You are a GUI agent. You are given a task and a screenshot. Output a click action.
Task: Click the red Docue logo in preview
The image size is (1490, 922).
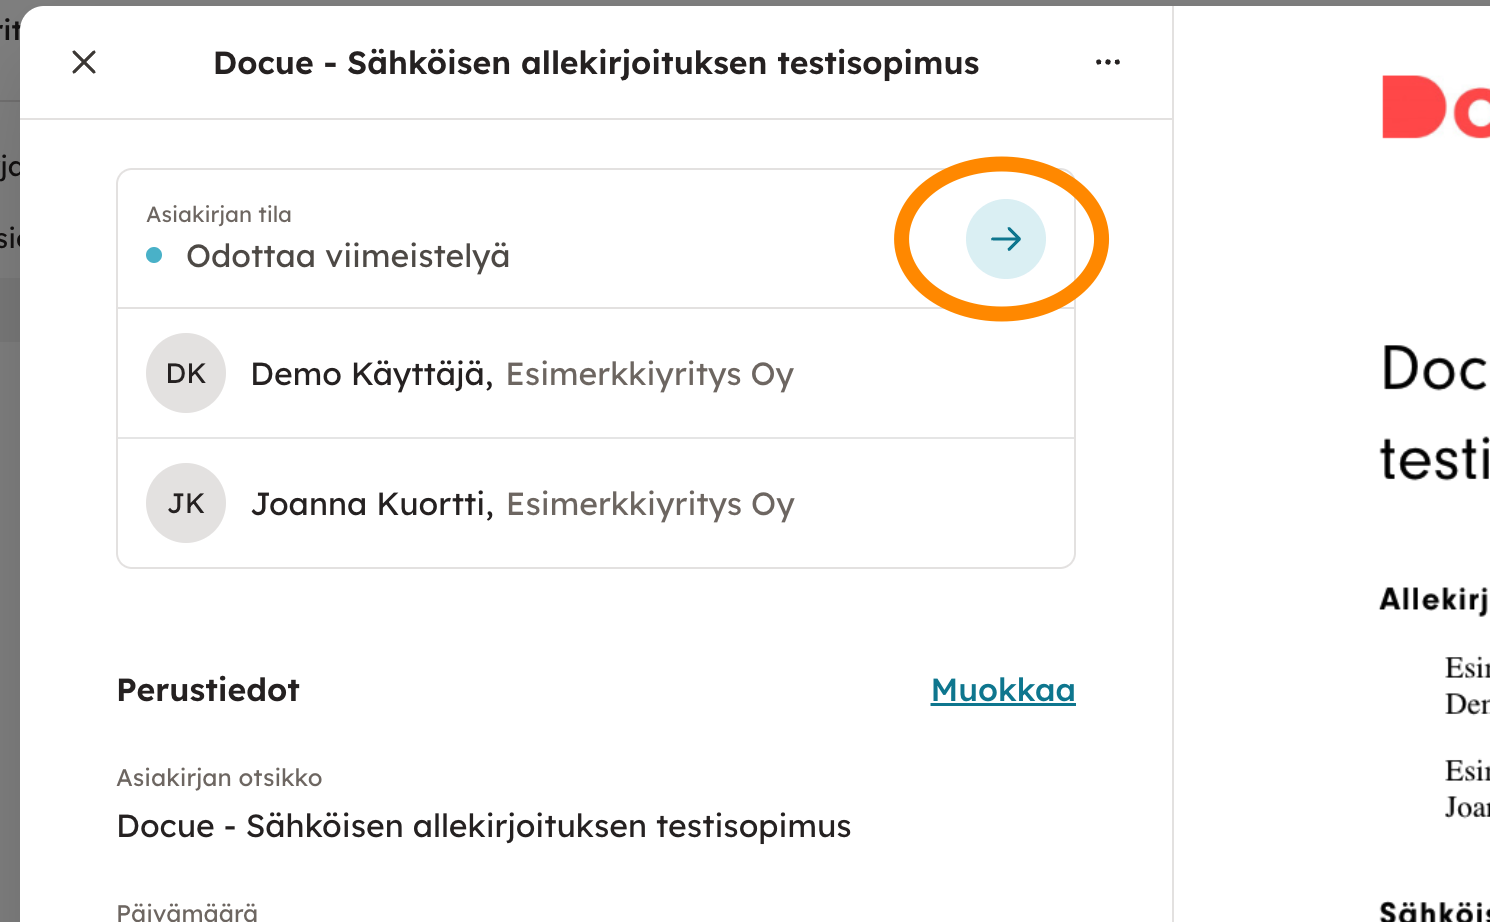(x=1435, y=107)
